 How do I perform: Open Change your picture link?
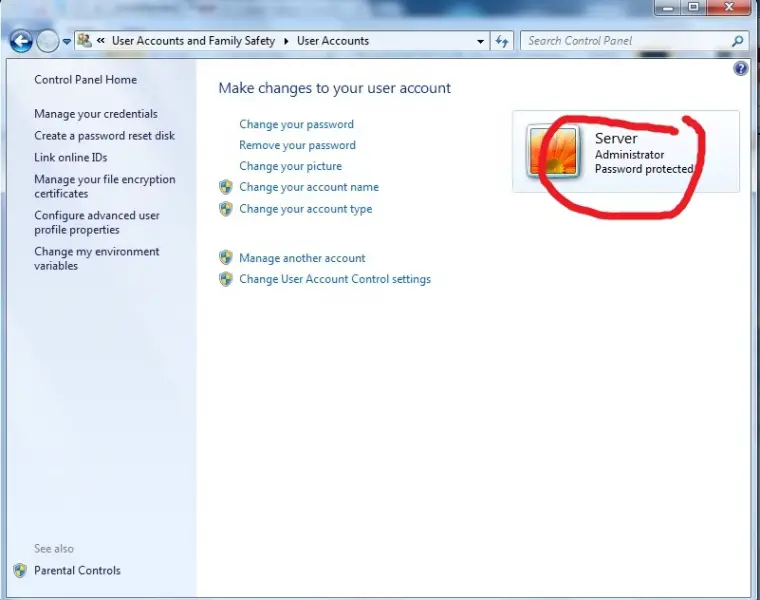(290, 166)
